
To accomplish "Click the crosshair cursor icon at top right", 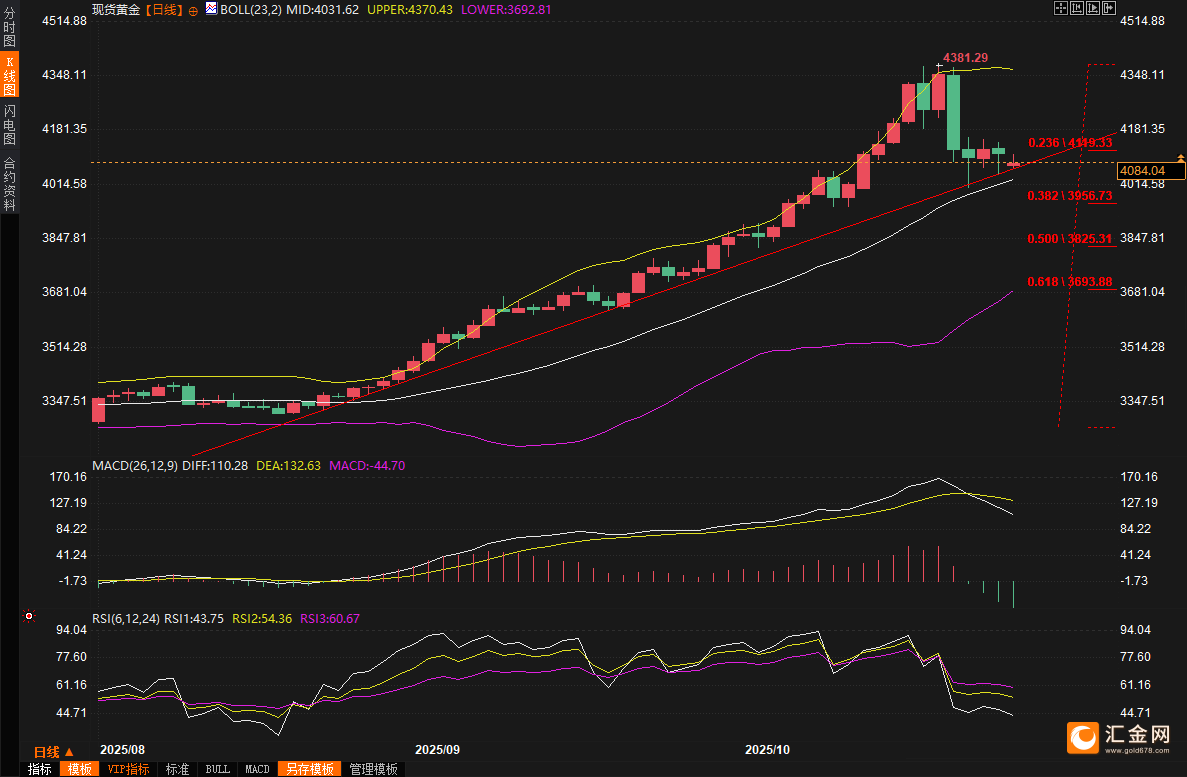I will pyautogui.click(x=1061, y=8).
